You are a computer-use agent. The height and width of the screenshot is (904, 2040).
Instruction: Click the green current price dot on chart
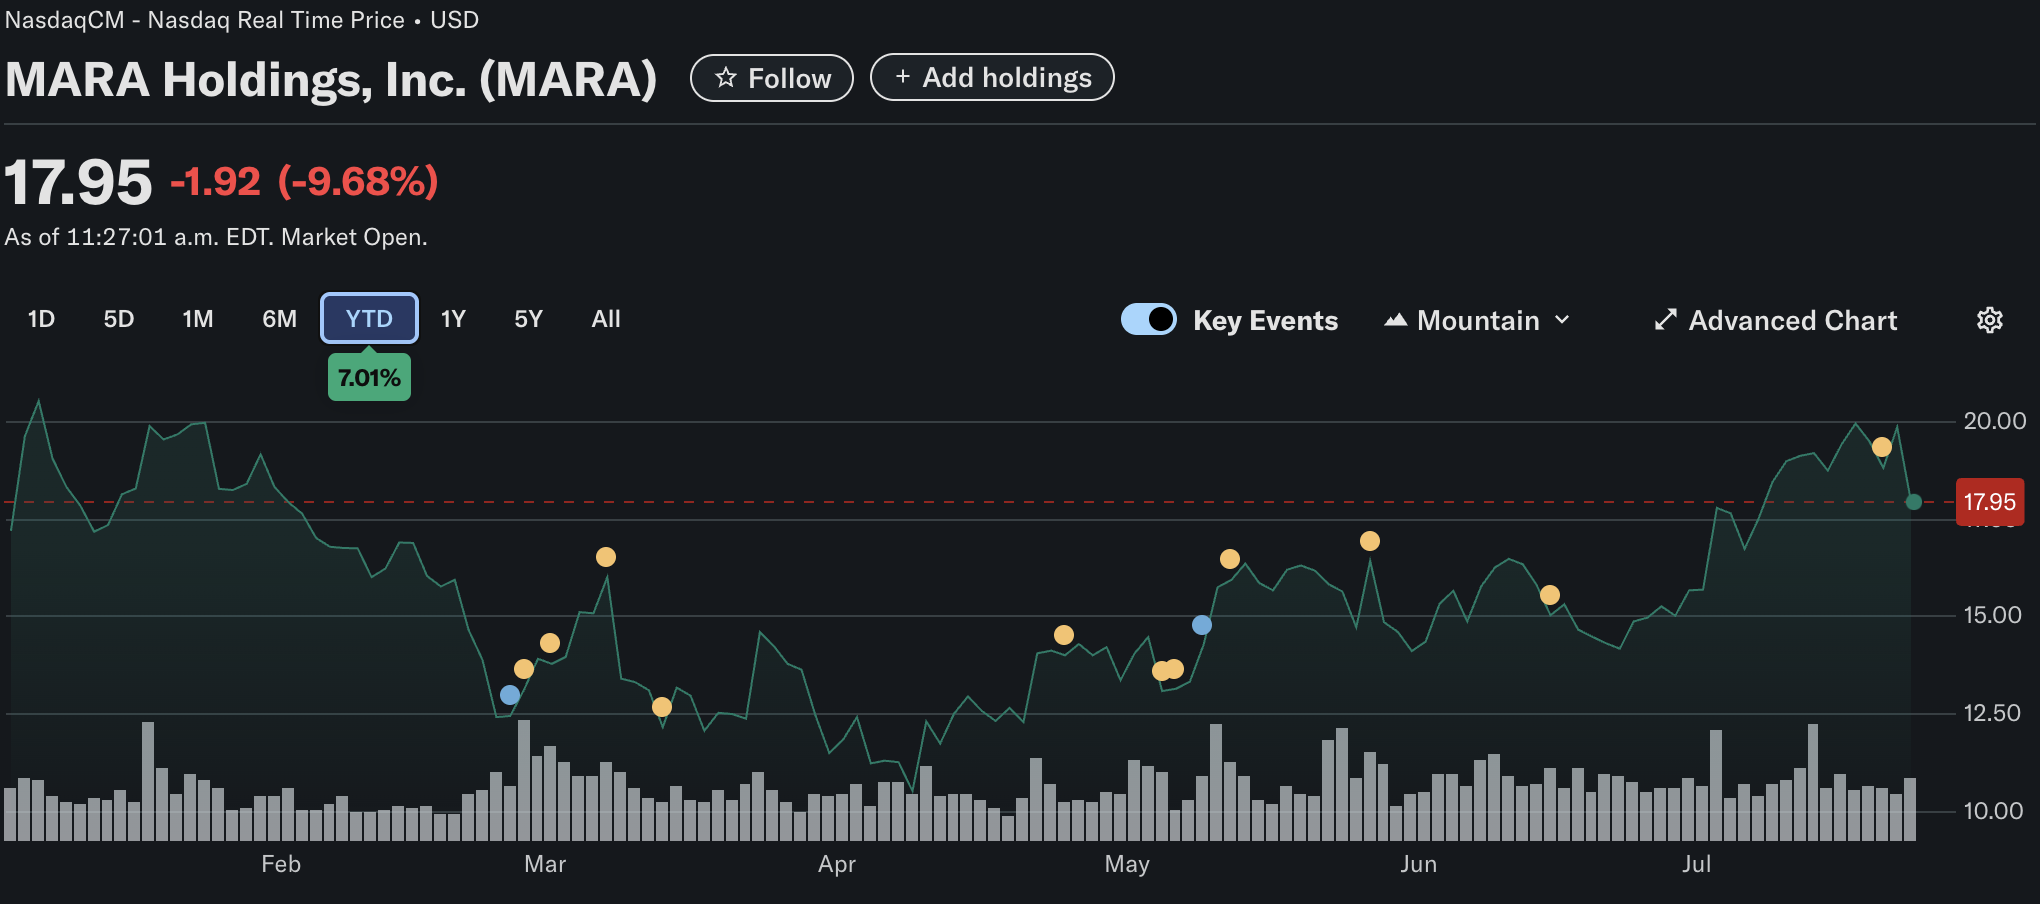(x=1913, y=502)
